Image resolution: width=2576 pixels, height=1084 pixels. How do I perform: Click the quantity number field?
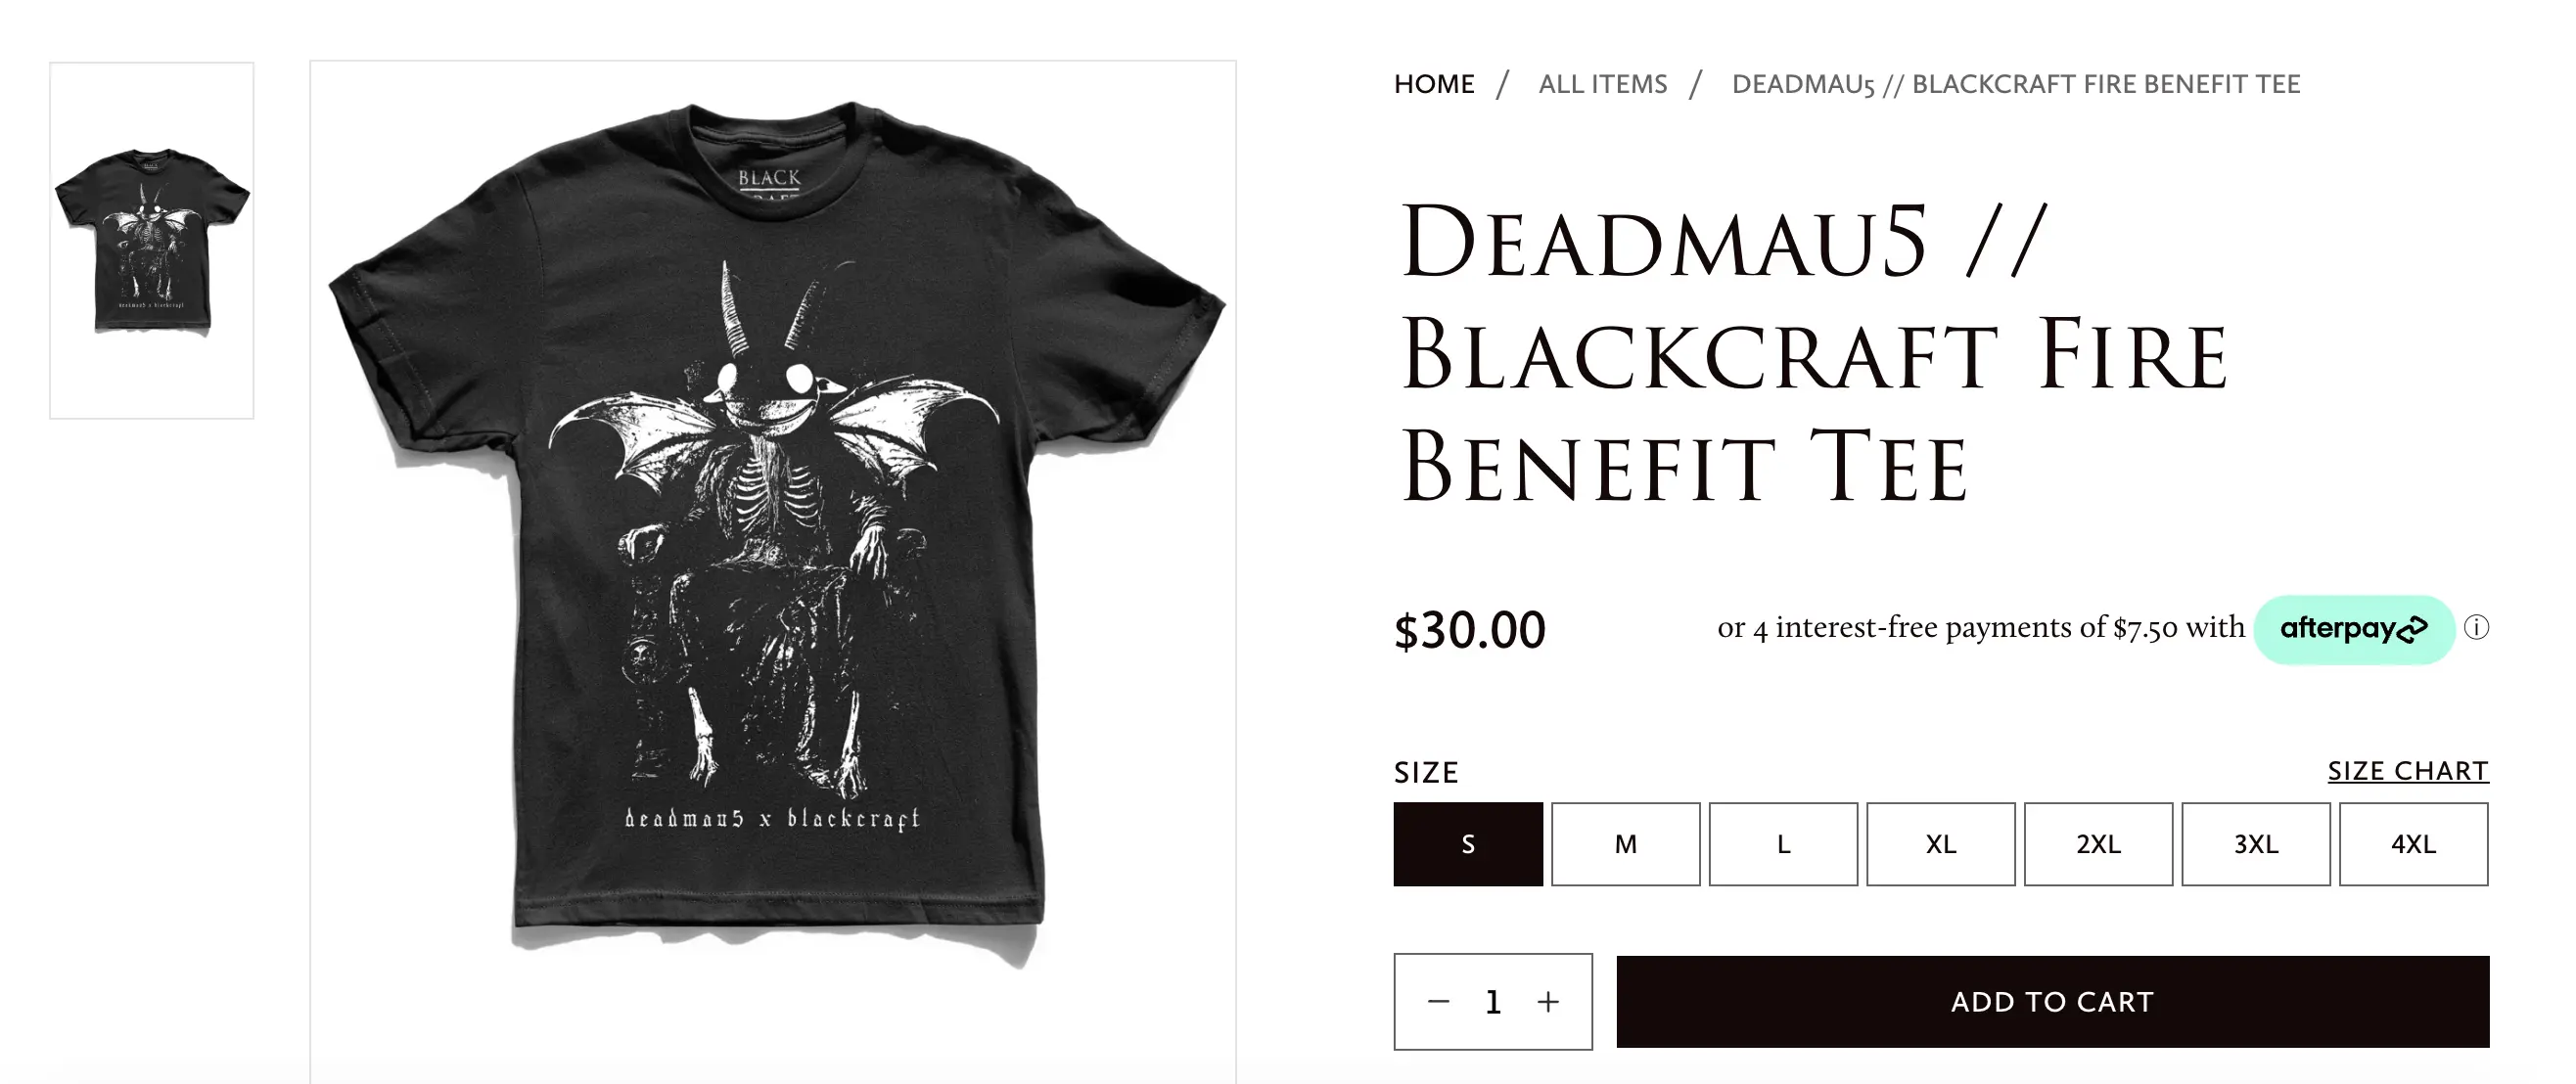pyautogui.click(x=1493, y=1001)
